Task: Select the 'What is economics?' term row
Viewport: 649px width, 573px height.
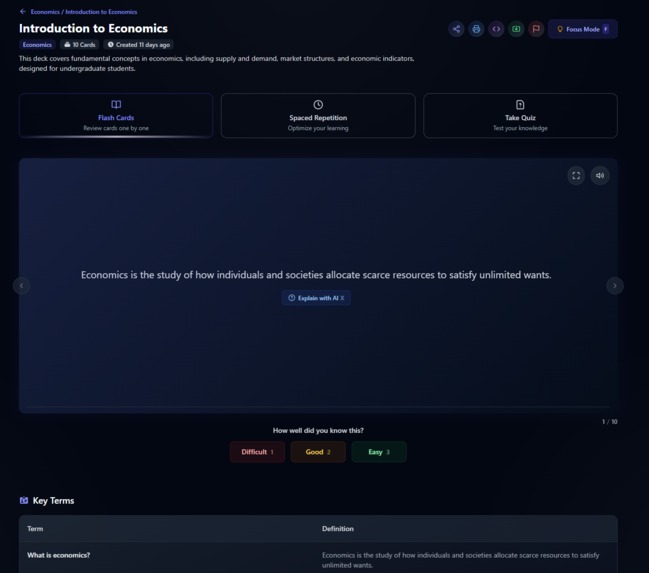Action: click(318, 558)
